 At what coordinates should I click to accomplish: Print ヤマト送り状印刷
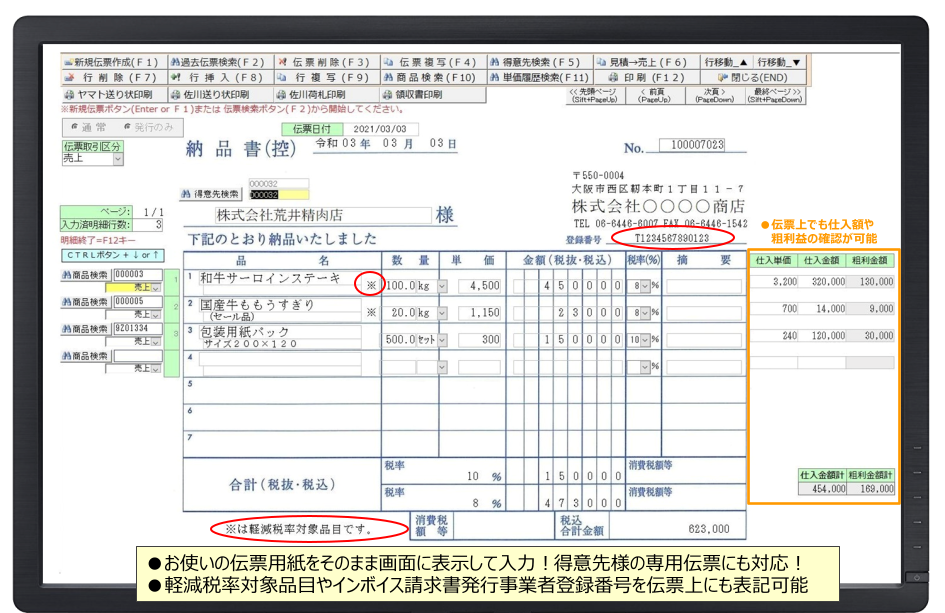tap(113, 95)
